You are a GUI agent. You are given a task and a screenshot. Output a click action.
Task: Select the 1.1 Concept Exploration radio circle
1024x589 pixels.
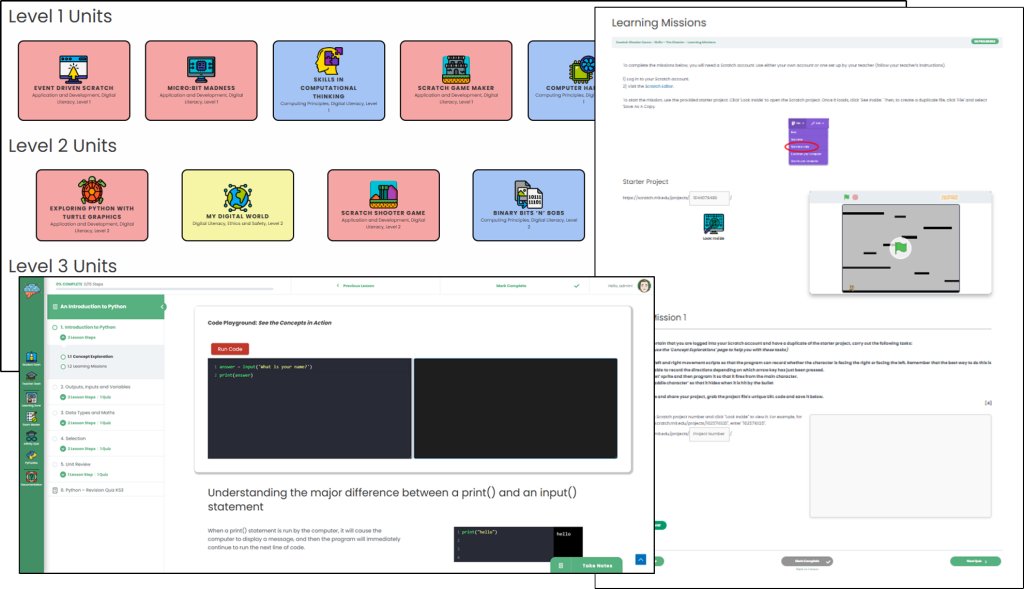tap(63, 357)
